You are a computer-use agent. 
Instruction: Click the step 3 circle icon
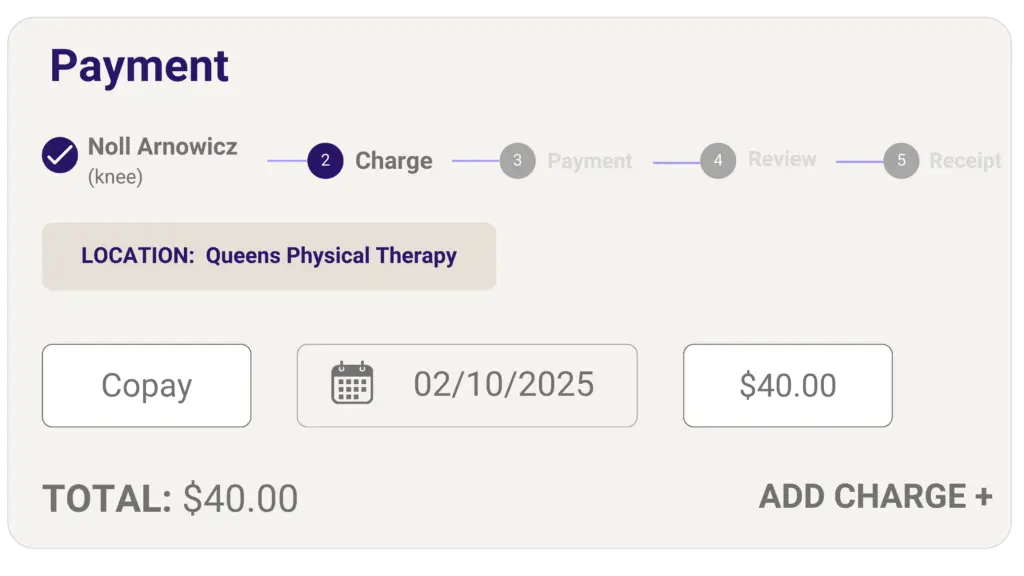[518, 161]
